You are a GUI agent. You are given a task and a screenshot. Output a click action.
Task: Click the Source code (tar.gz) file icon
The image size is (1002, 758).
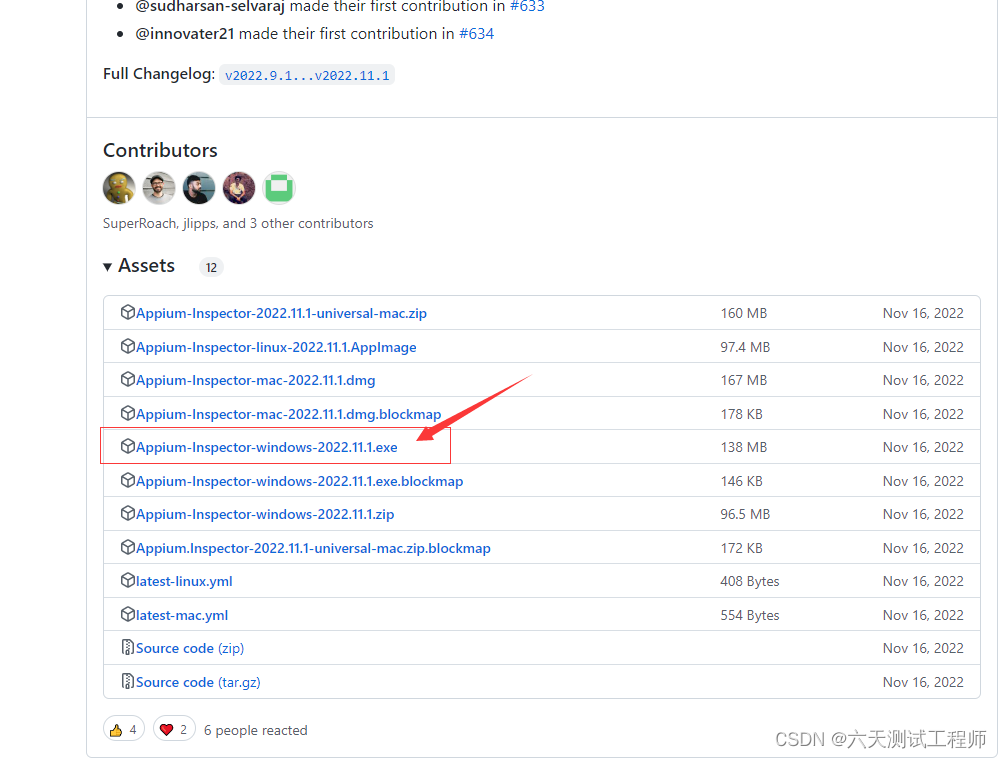128,682
